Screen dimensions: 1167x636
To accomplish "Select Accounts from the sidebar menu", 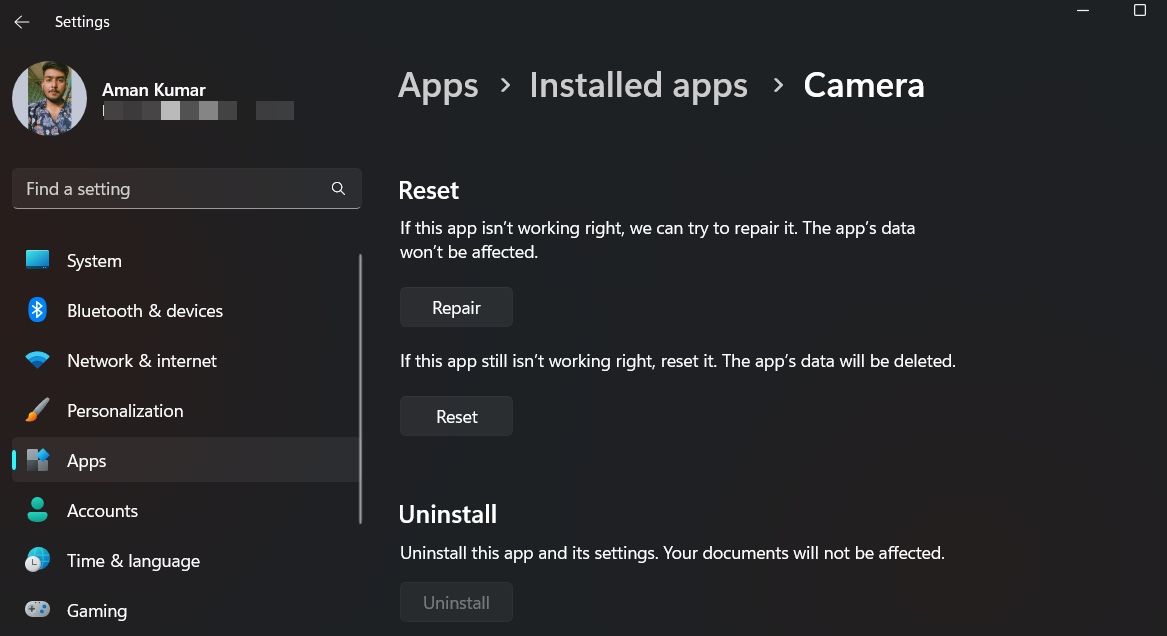I will click(x=102, y=510).
